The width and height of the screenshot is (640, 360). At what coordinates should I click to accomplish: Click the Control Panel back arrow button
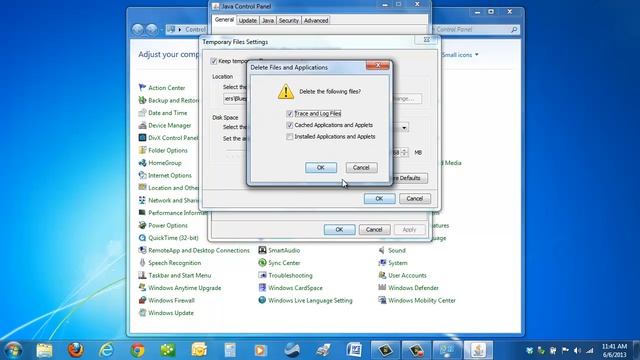click(138, 29)
